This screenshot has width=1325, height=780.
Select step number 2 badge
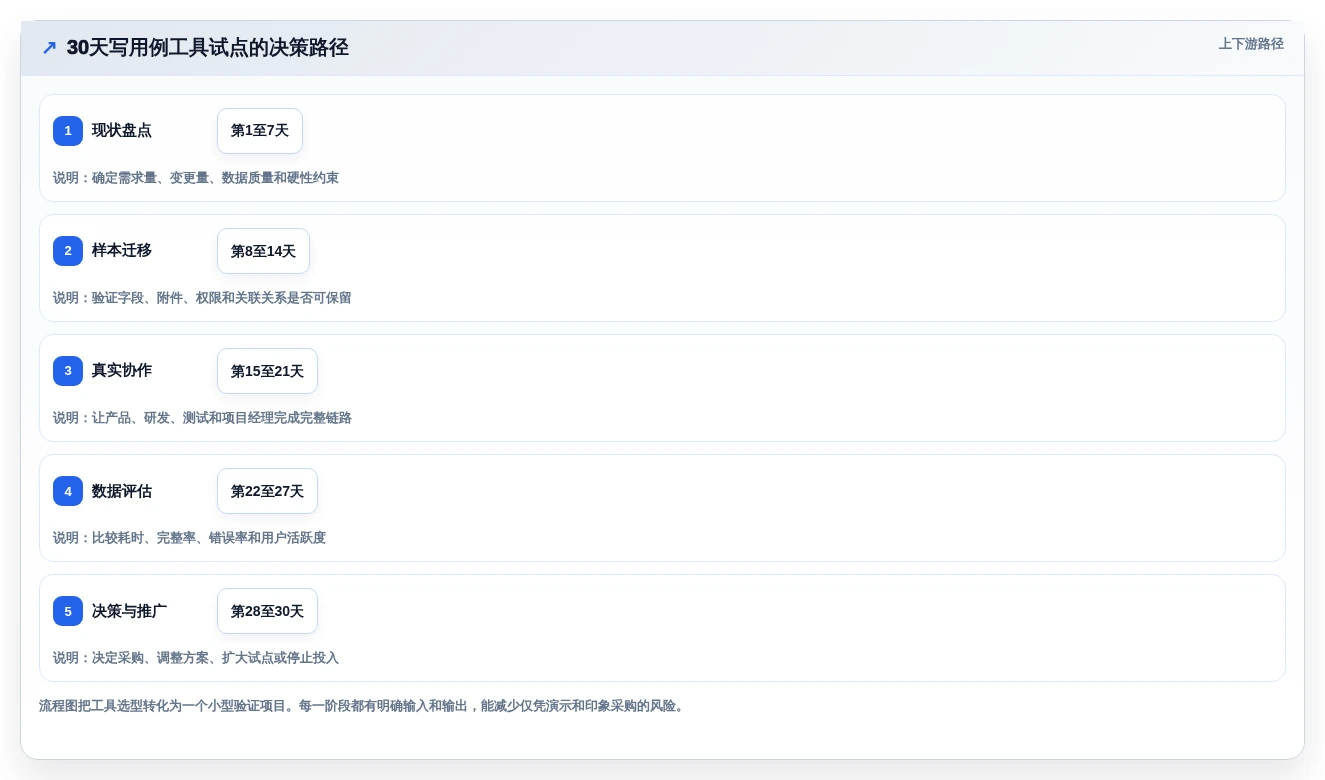68,251
